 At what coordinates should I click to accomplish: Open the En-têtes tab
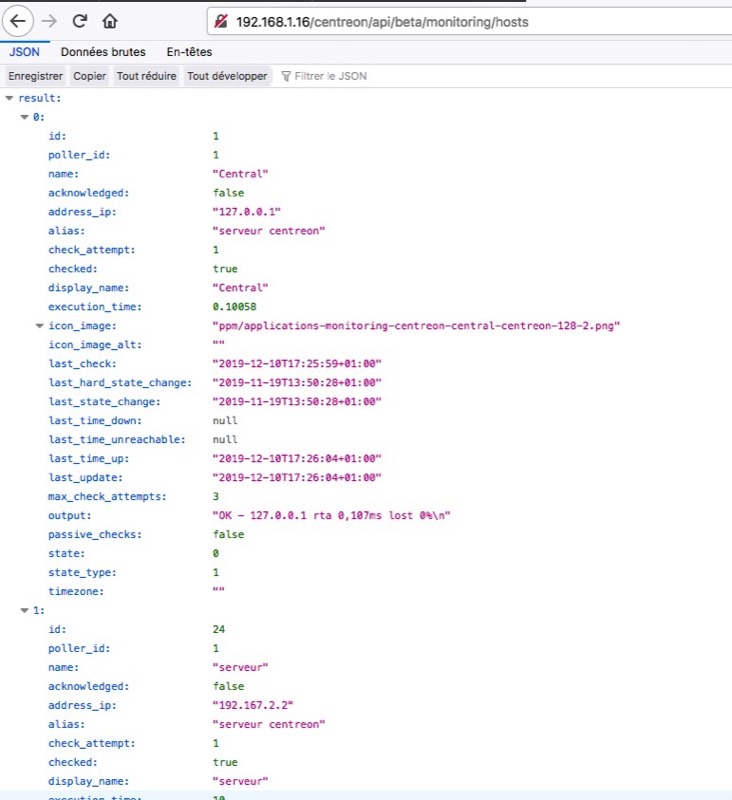[x=187, y=52]
